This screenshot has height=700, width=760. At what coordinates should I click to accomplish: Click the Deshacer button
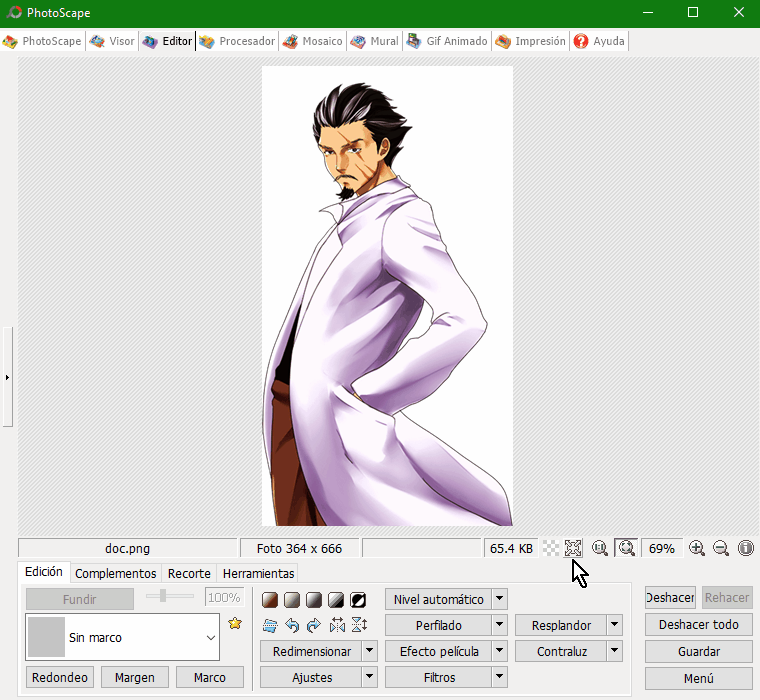click(670, 597)
